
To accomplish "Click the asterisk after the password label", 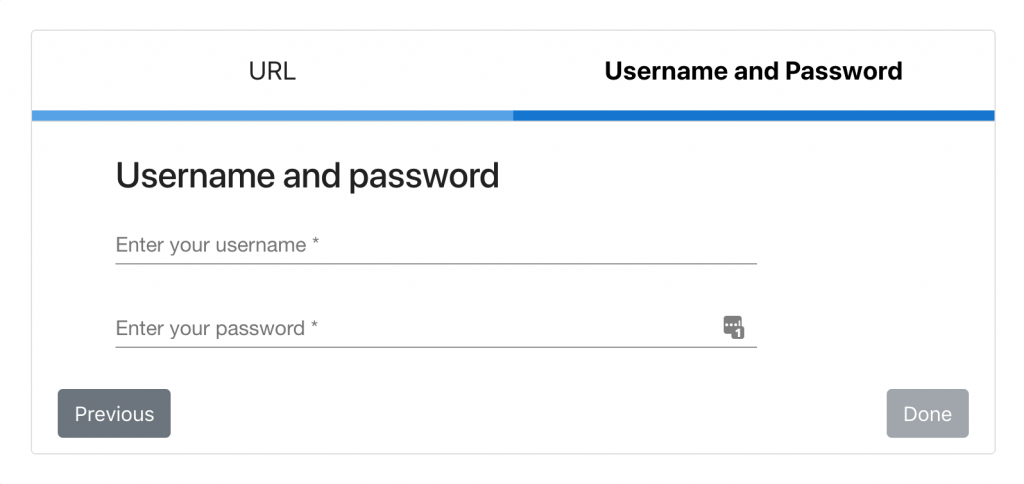I will point(314,325).
